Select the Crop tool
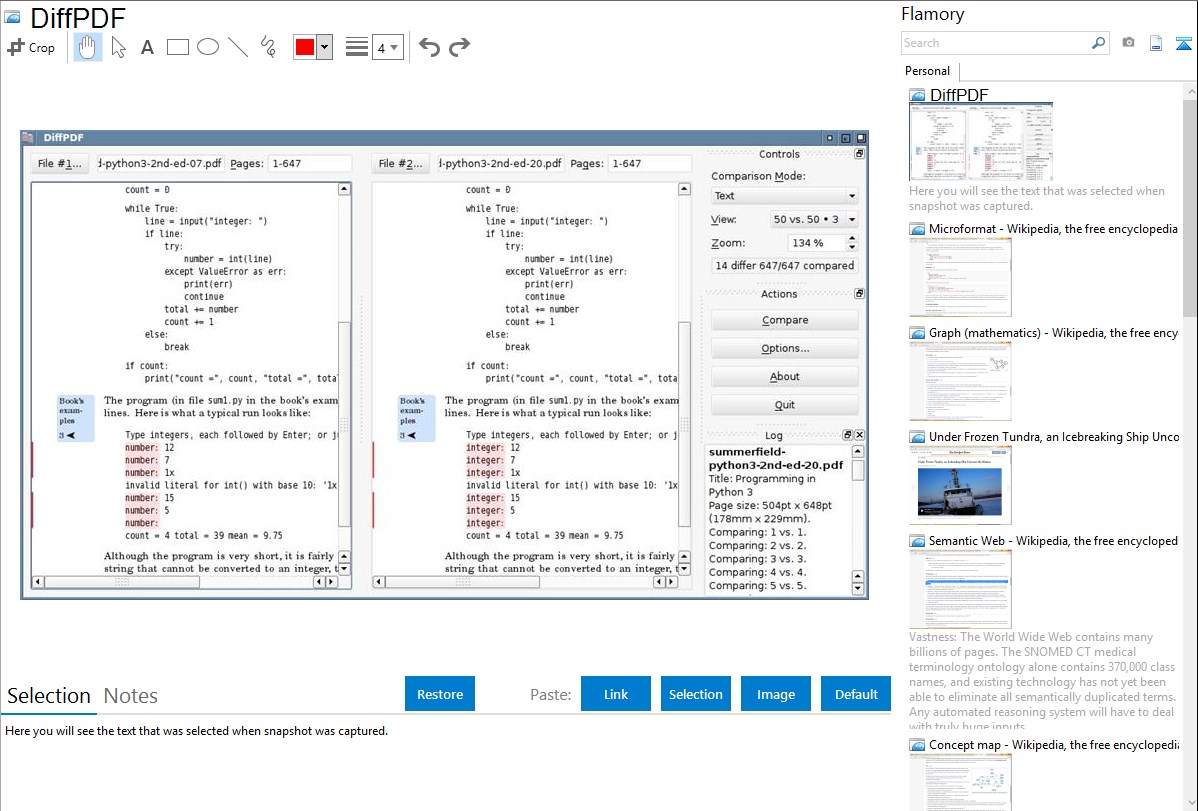The height and width of the screenshot is (811, 1198). (31, 47)
